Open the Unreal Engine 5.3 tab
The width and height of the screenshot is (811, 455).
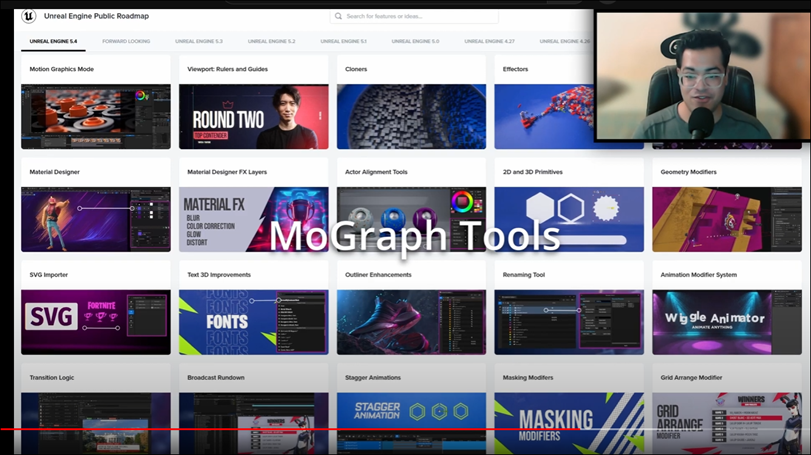coord(199,41)
